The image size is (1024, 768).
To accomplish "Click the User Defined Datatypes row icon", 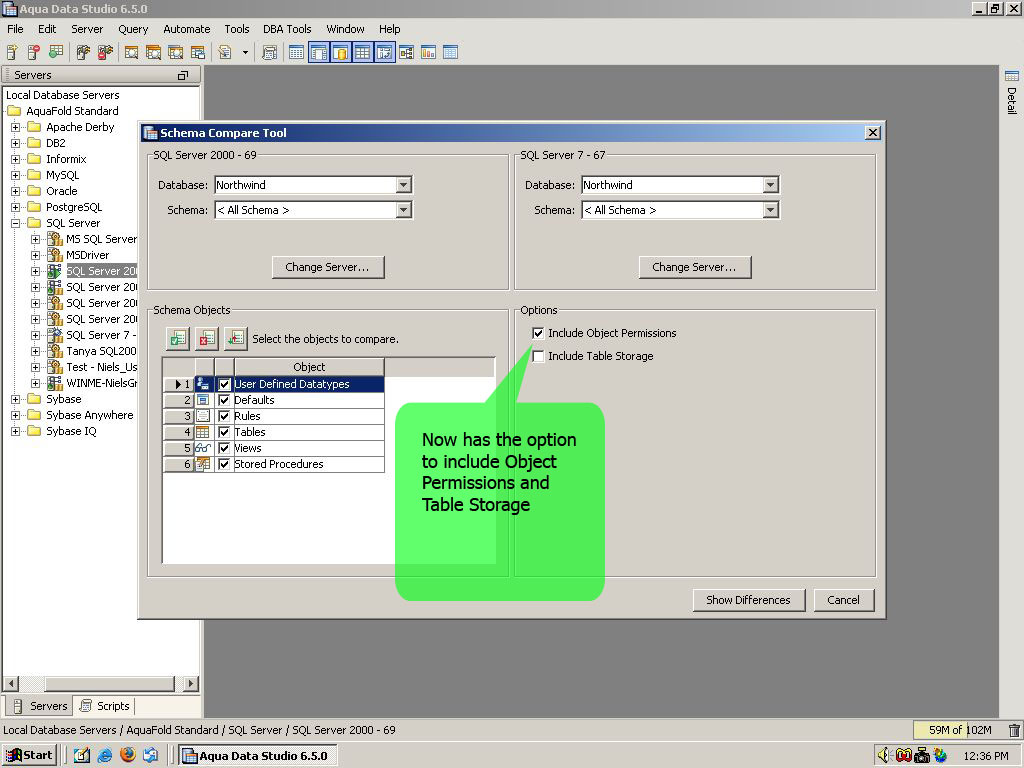I will pyautogui.click(x=204, y=384).
